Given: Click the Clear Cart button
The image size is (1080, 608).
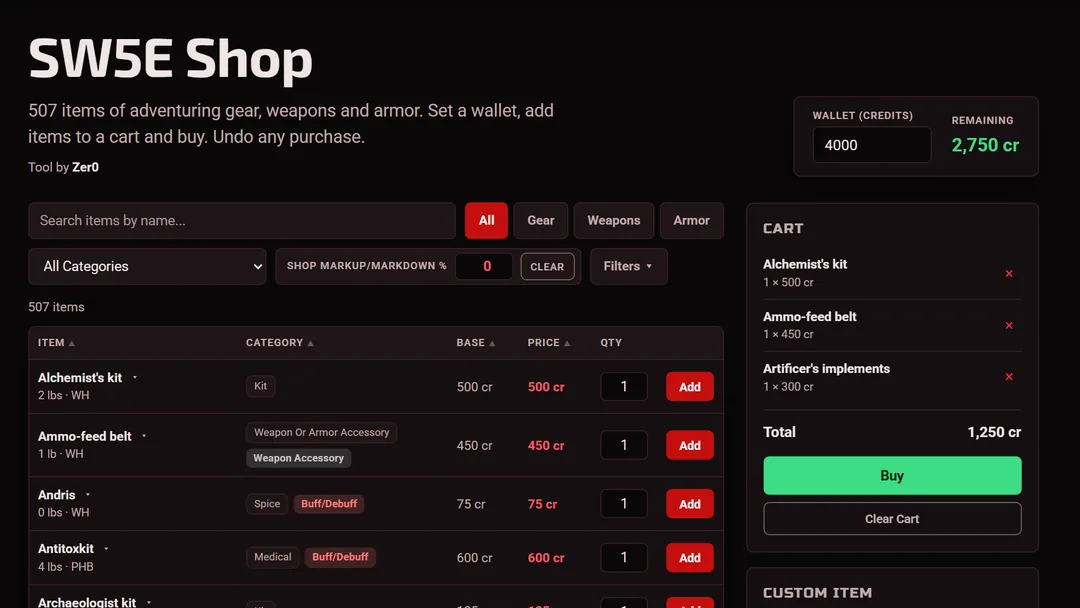Looking at the screenshot, I should point(892,518).
